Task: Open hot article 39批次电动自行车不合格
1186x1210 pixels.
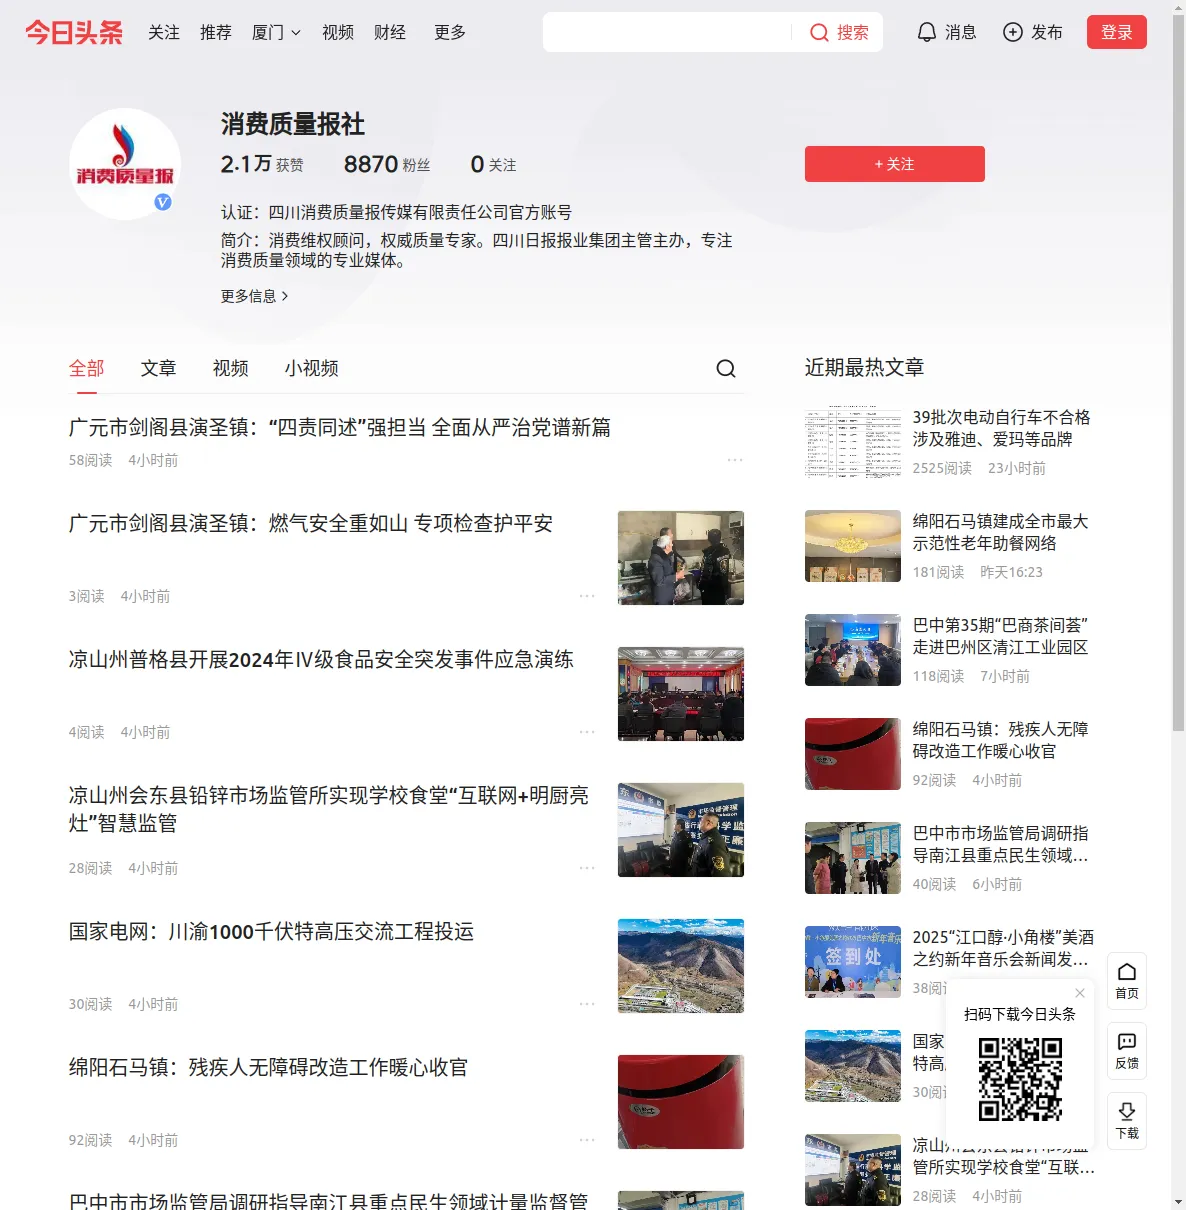Action: pos(1001,428)
